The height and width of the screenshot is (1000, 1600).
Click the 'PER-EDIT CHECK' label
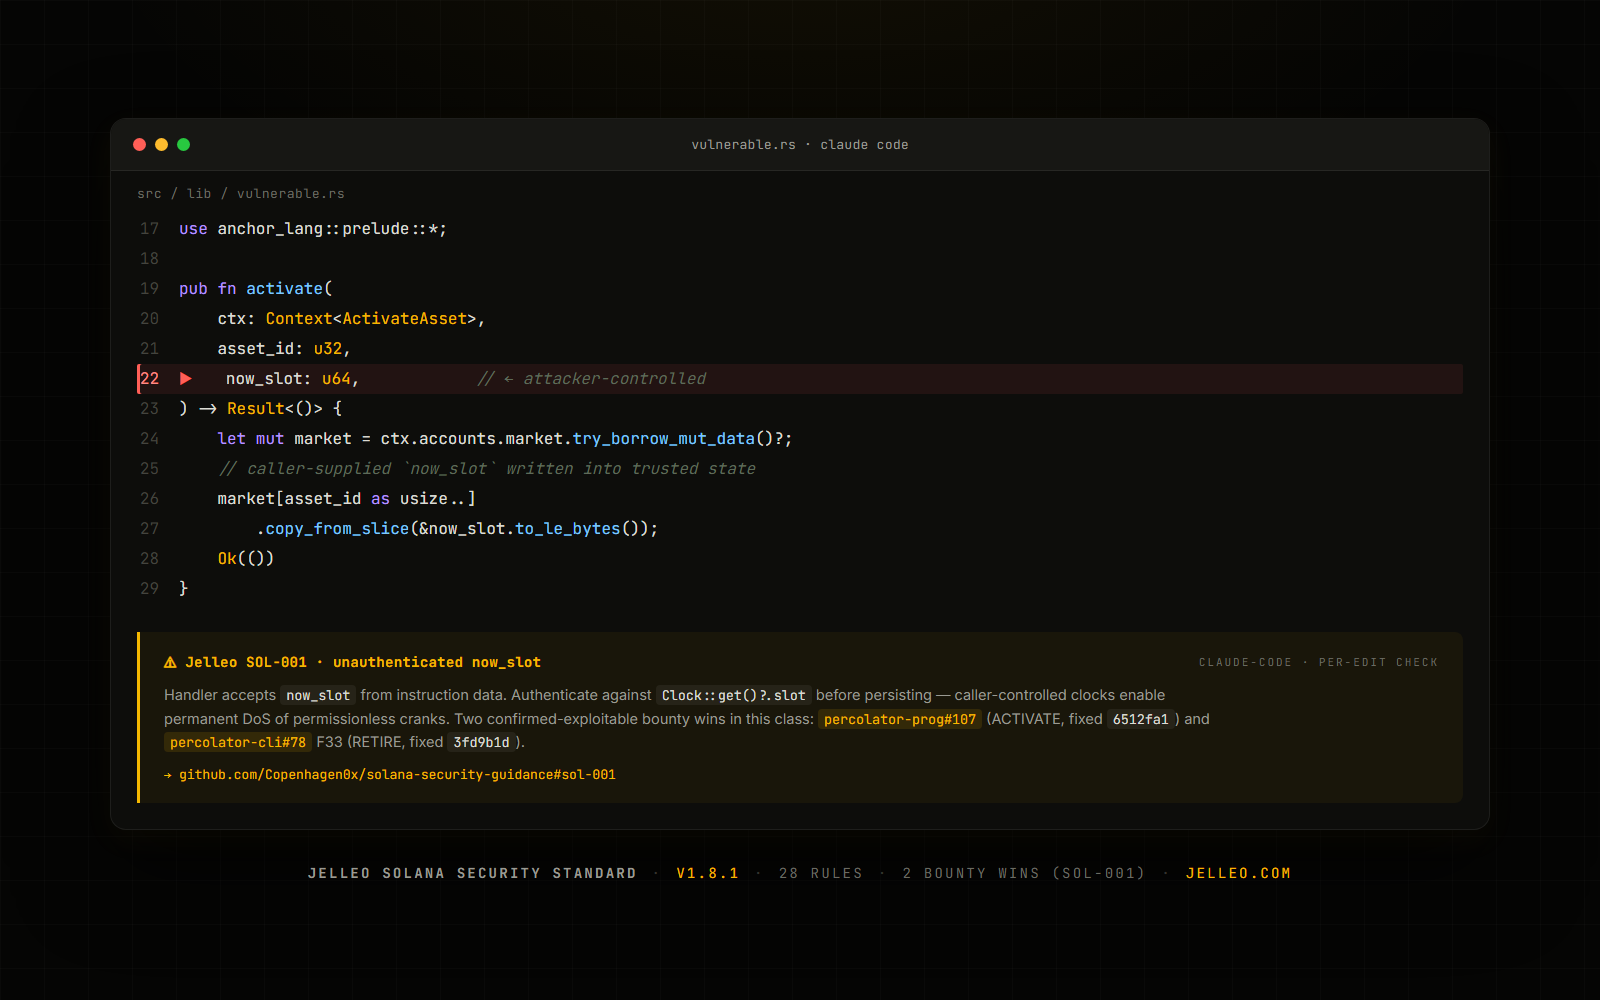(1378, 663)
